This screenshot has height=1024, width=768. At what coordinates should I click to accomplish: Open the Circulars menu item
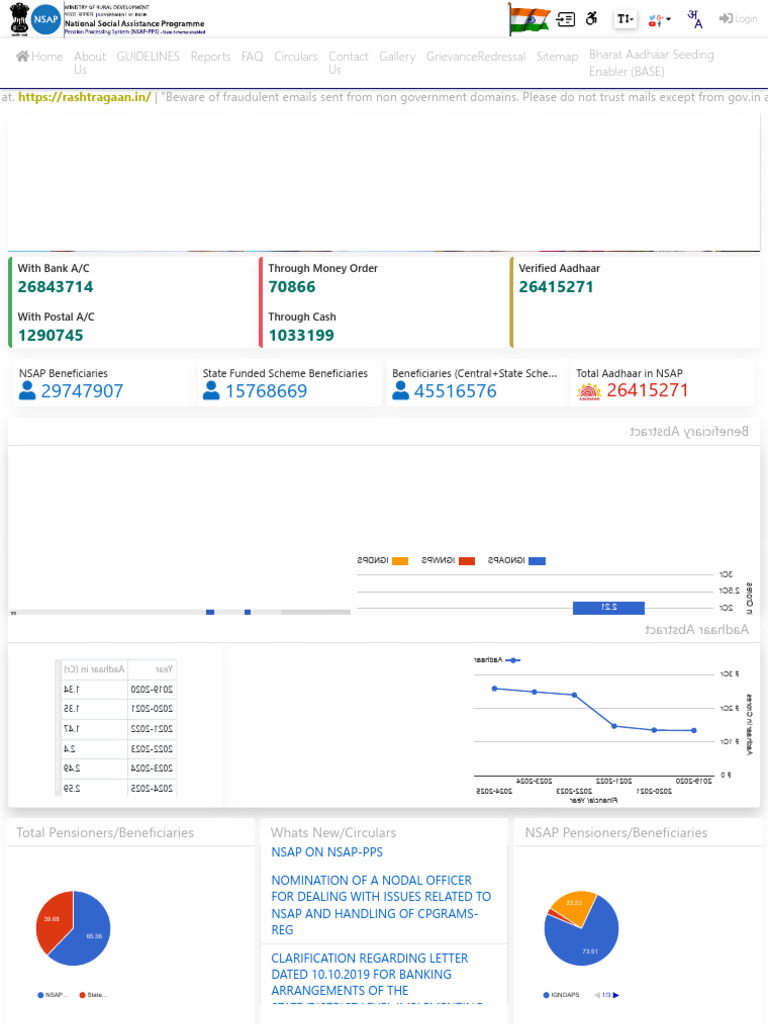click(295, 57)
